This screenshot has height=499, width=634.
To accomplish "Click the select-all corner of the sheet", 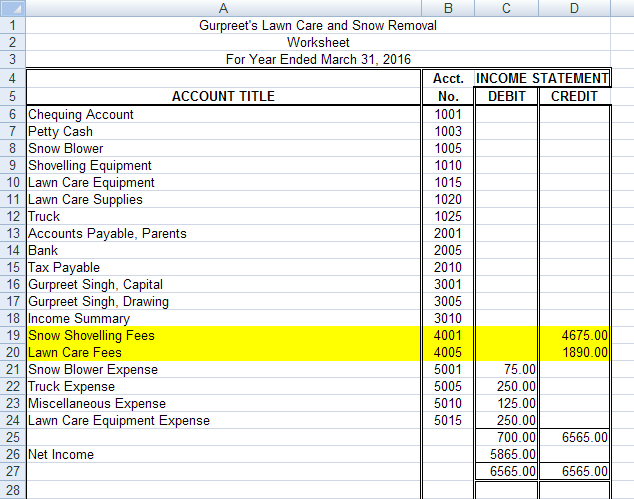I will (13, 8).
